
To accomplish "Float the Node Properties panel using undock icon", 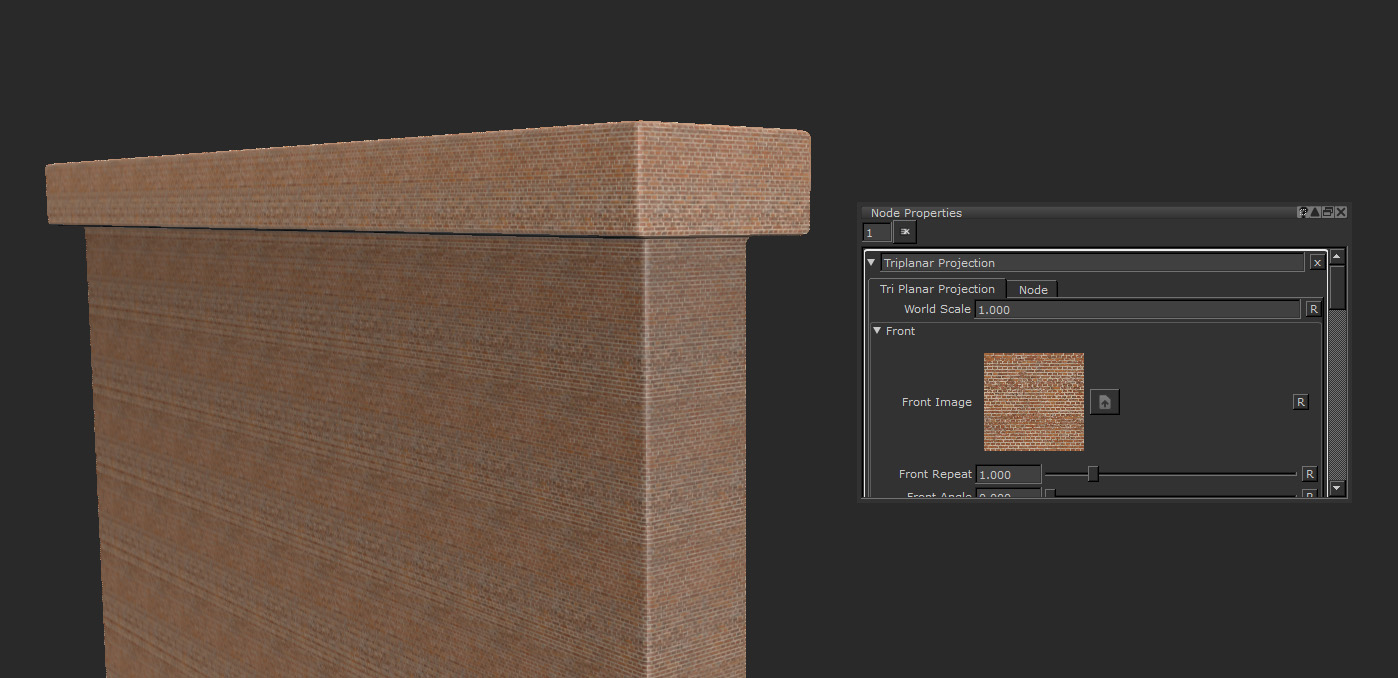I will pos(1328,212).
